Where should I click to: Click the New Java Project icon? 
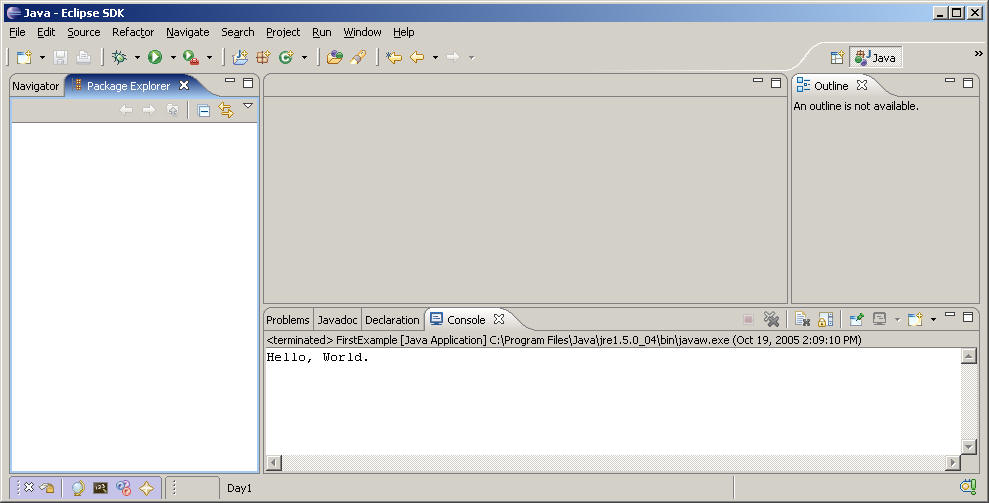click(x=240, y=57)
